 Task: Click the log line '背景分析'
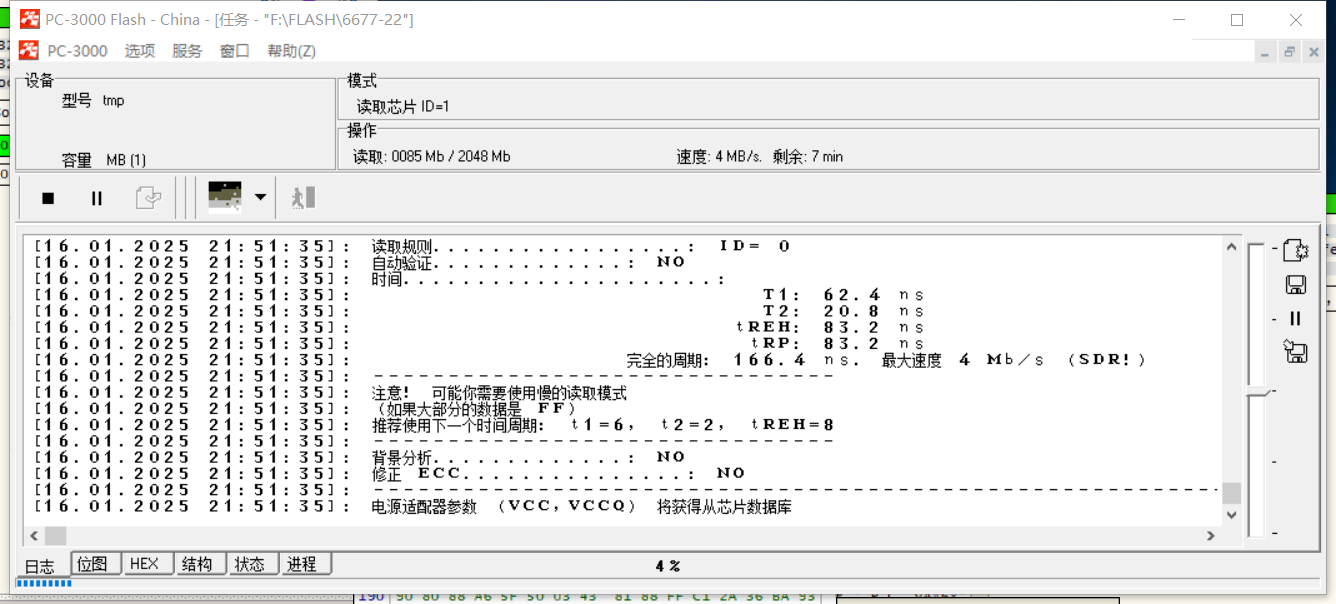click(528, 457)
